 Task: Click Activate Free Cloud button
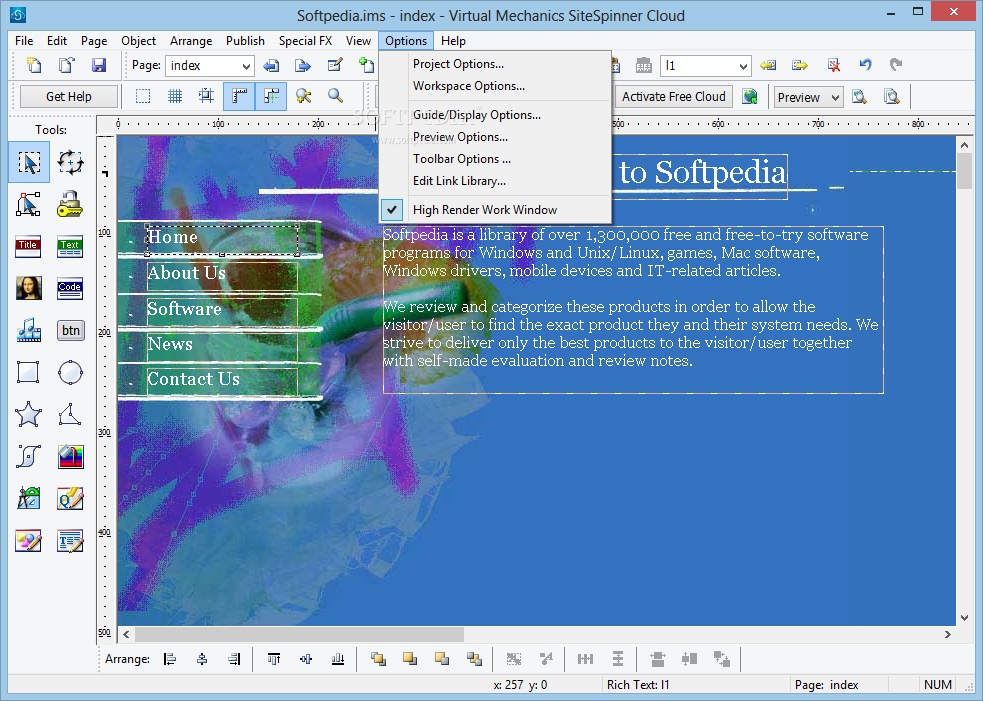[673, 97]
